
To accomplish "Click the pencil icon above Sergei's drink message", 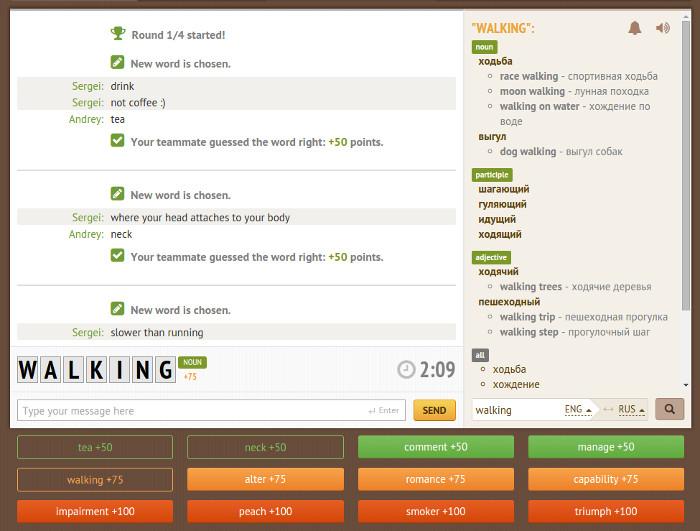I will [117, 63].
